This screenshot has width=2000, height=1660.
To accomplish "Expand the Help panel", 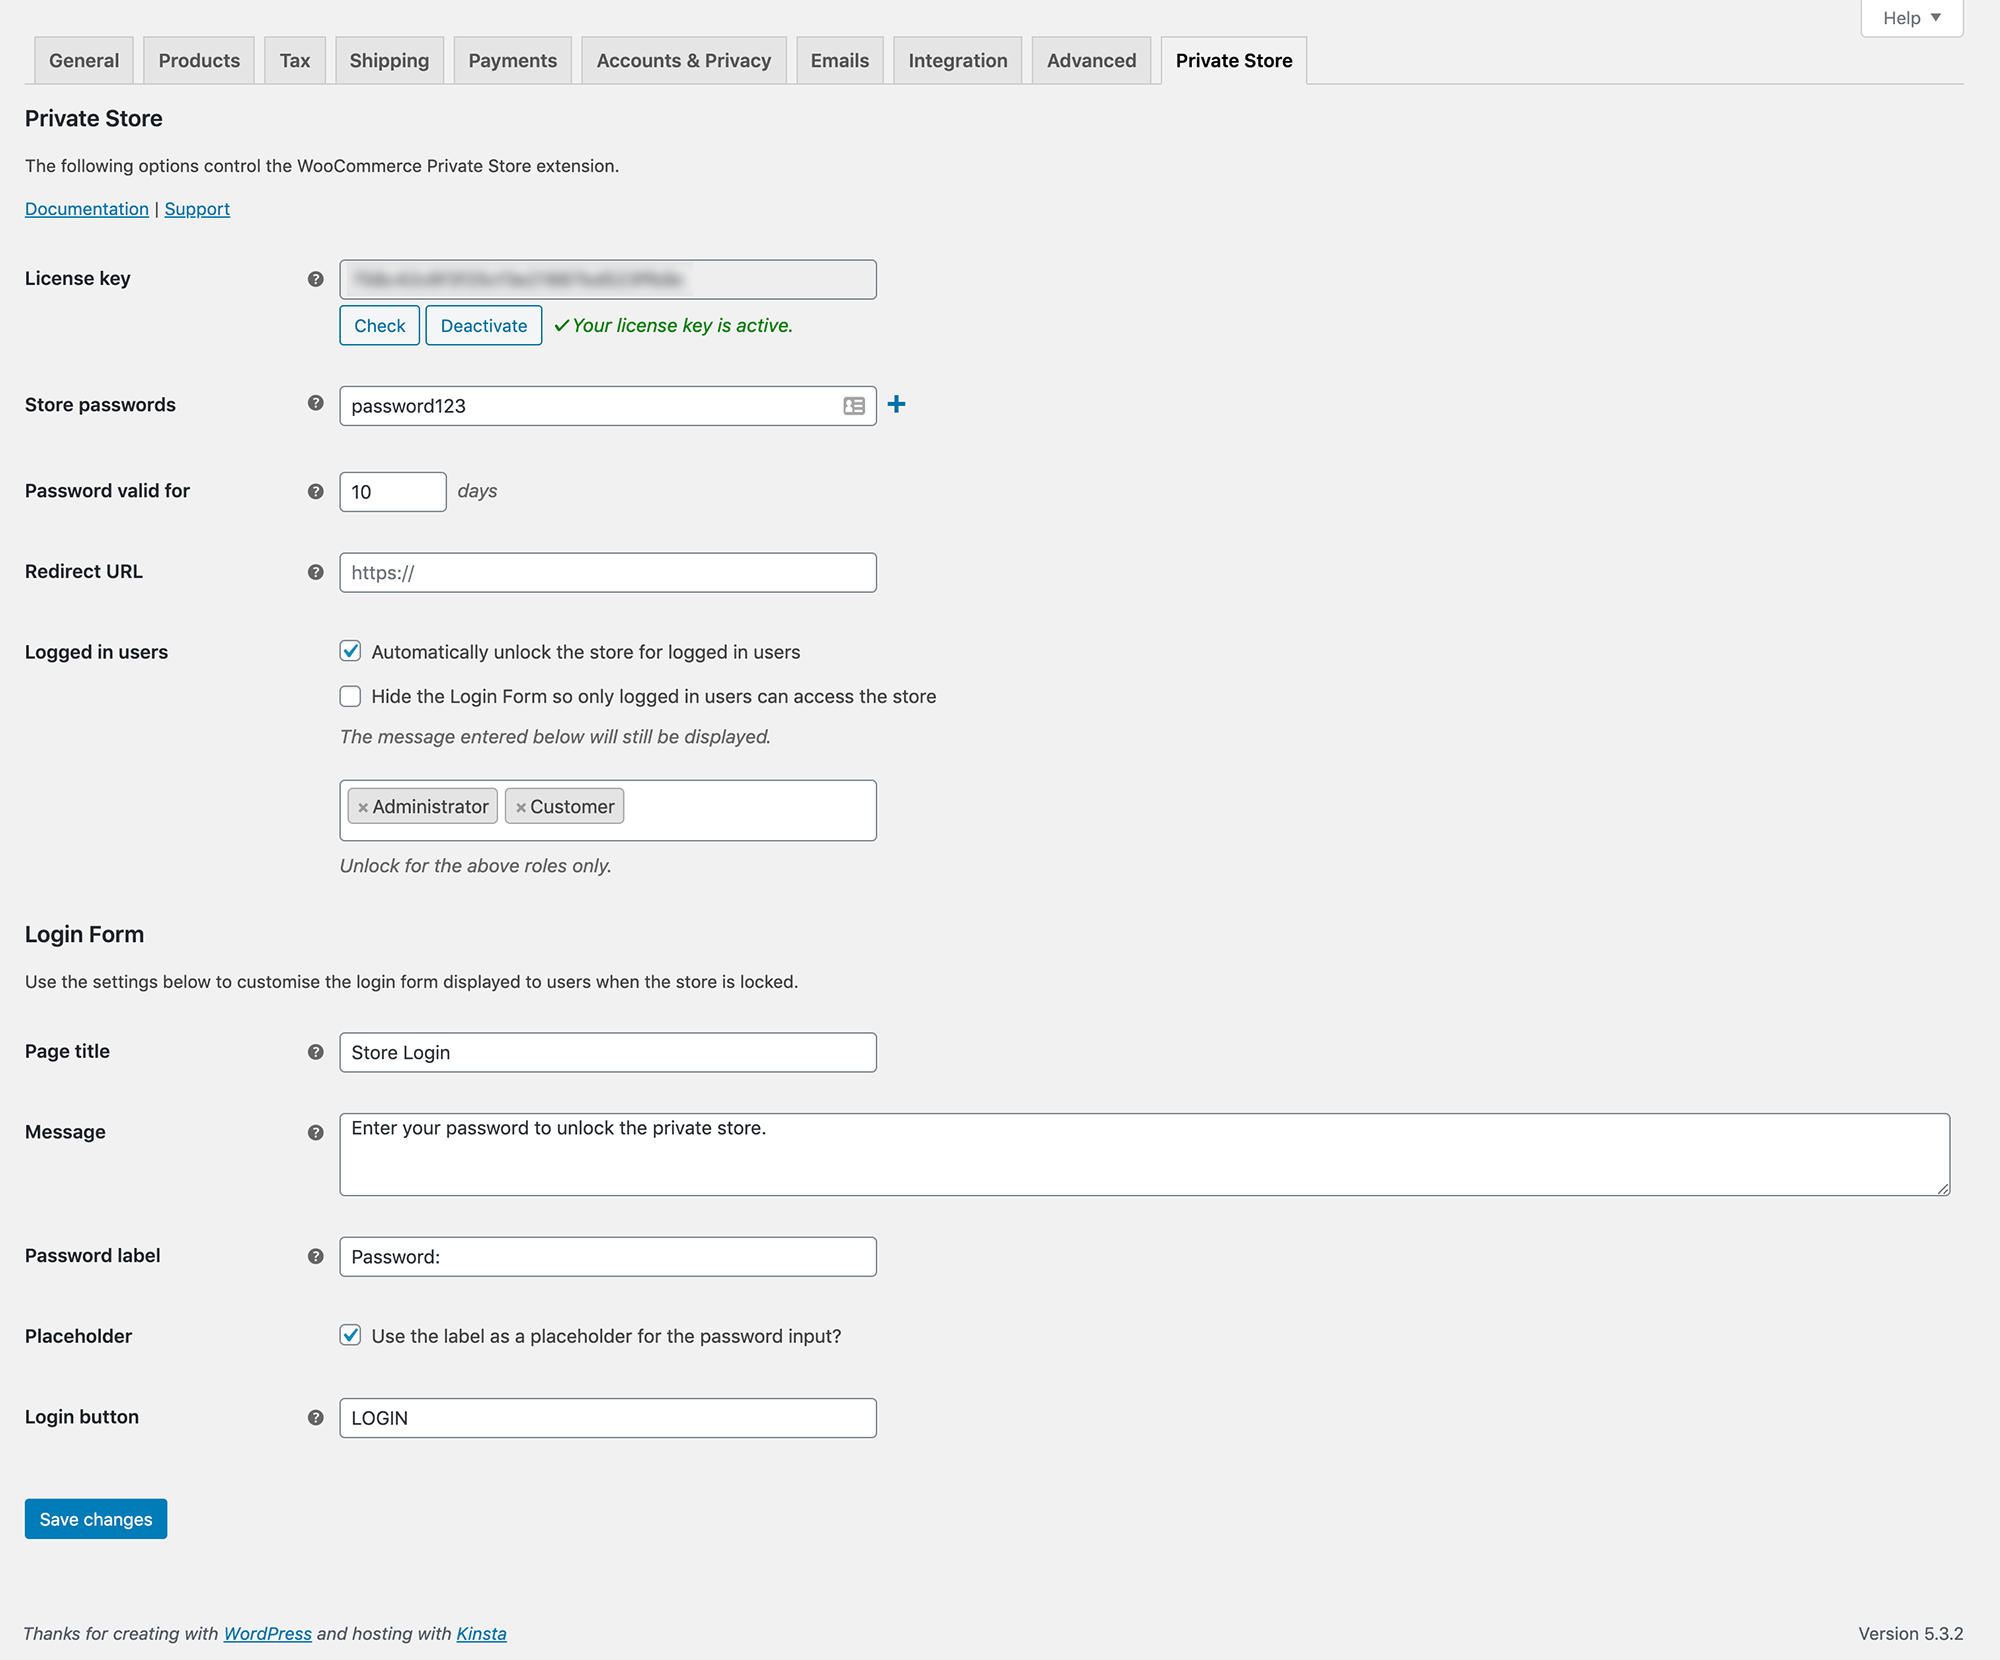I will 1909,17.
